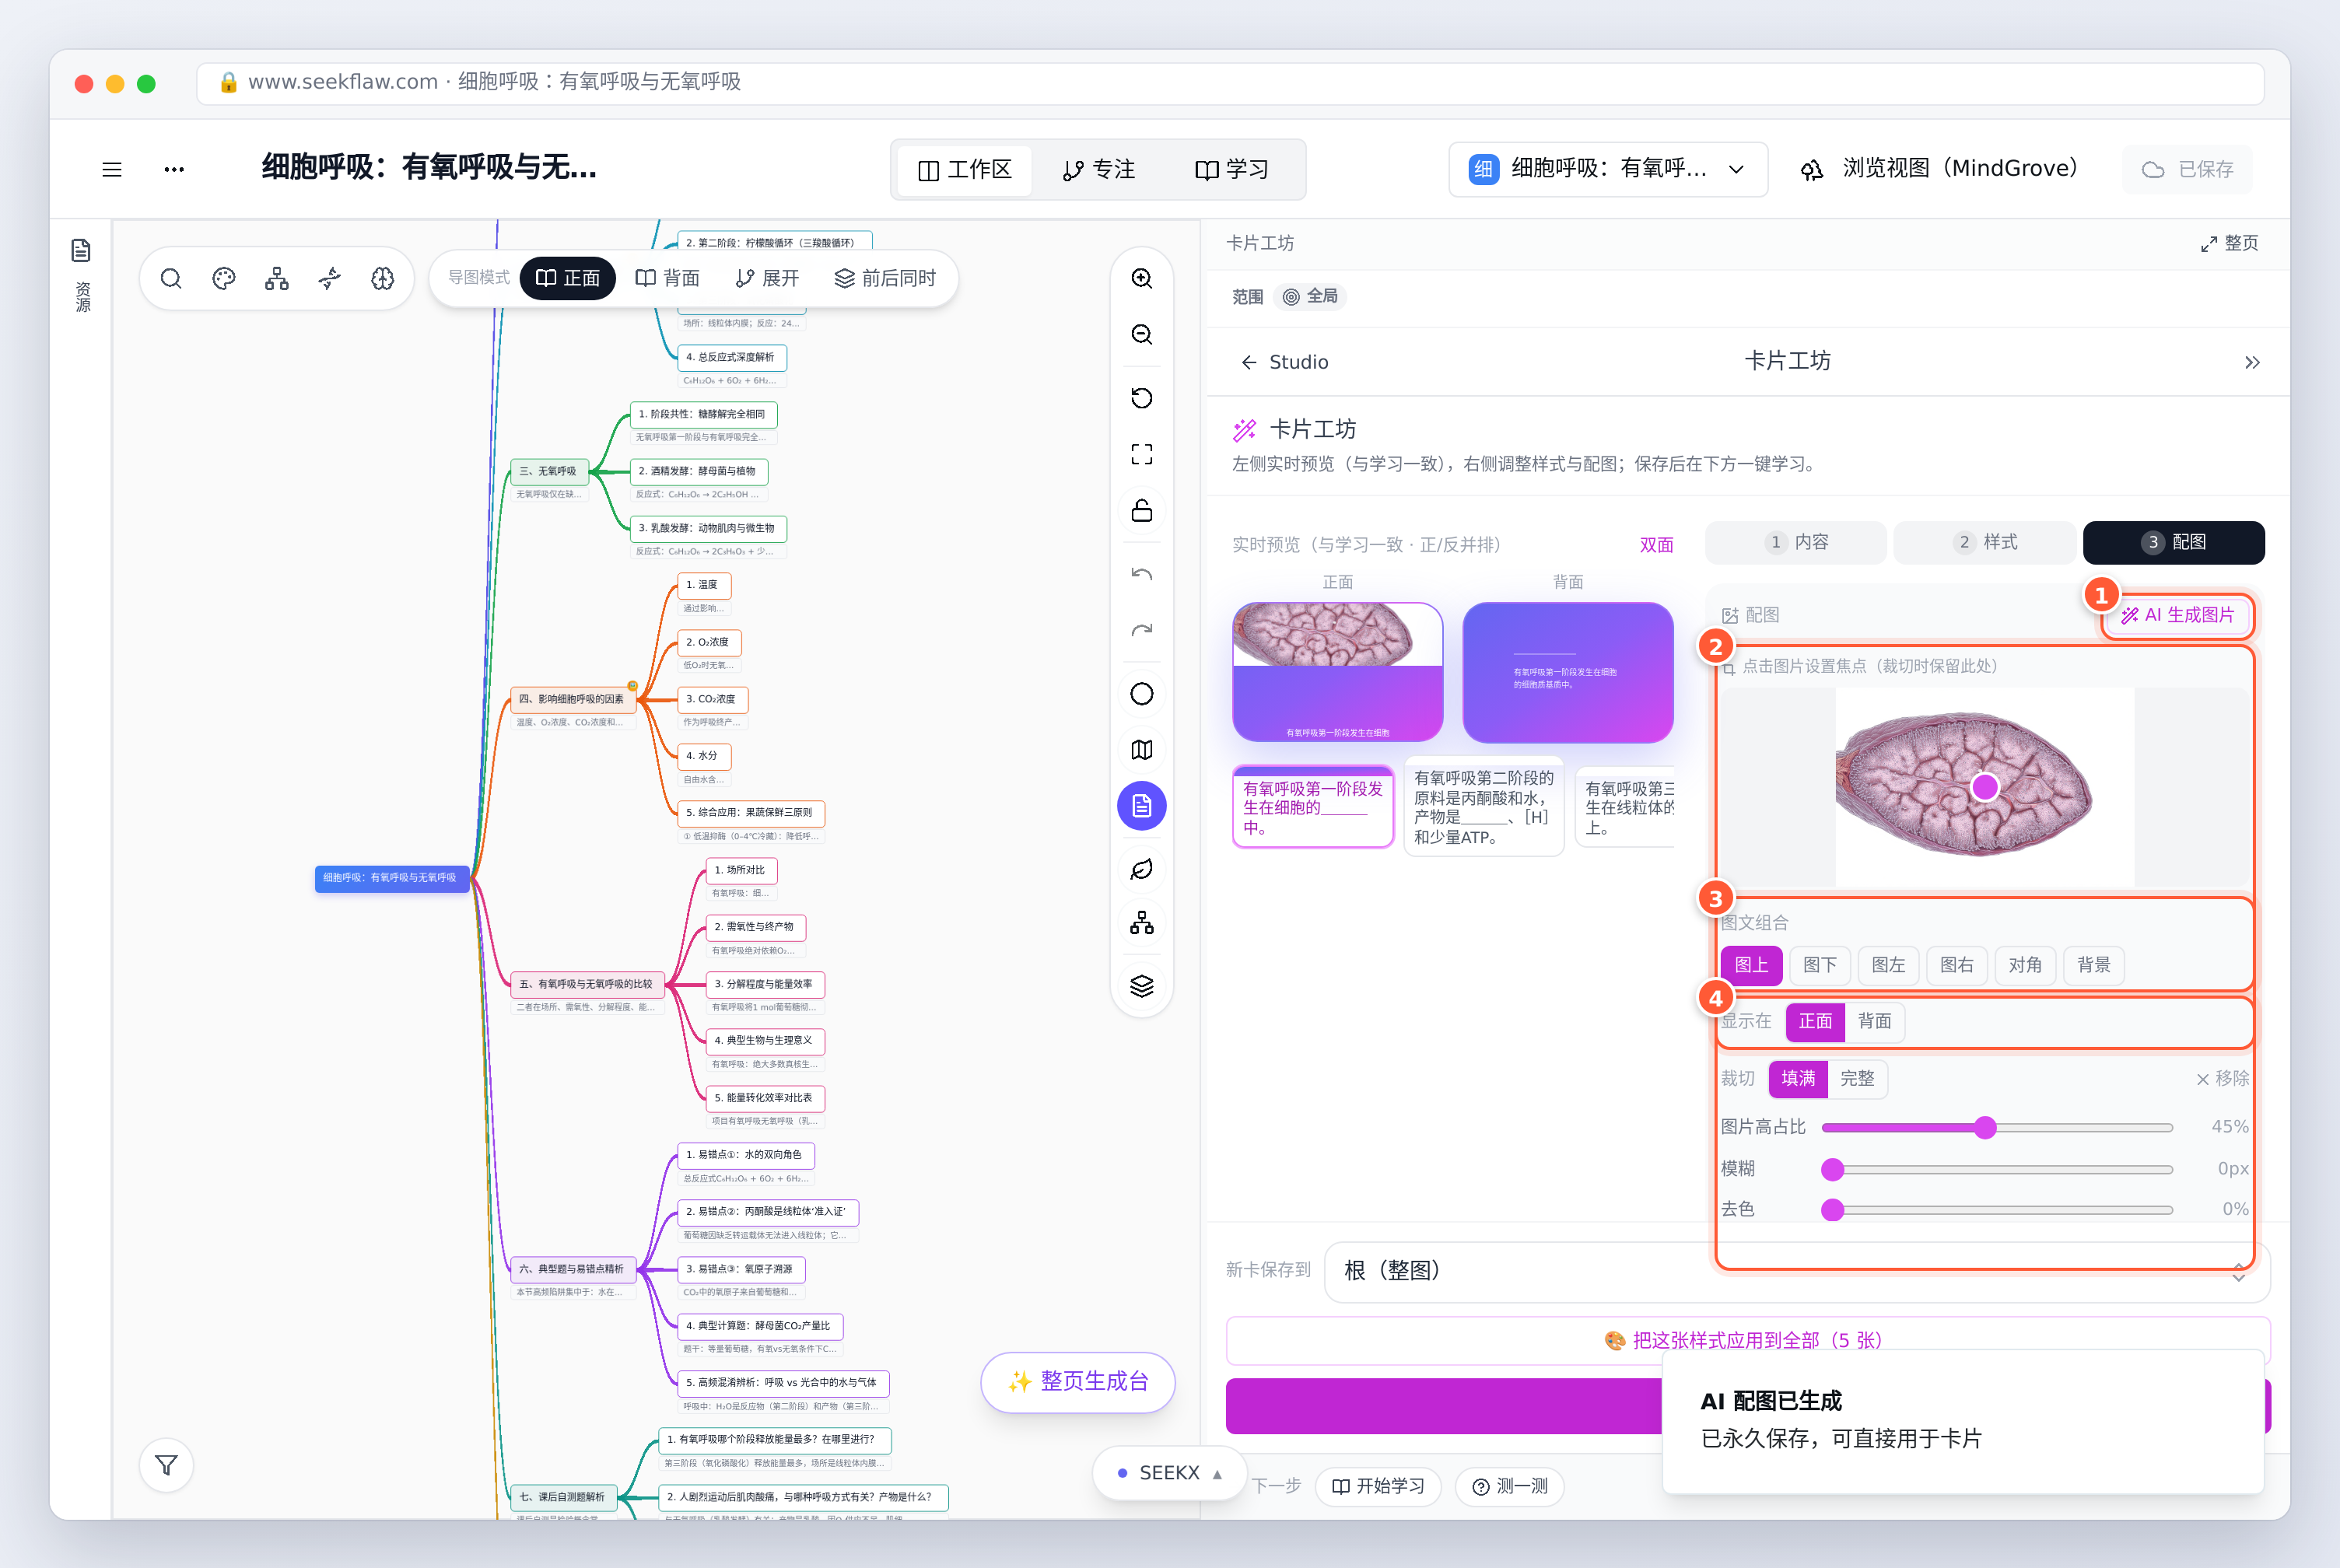Image resolution: width=2340 pixels, height=1568 pixels.
Task: Click the highlighted card document icon
Action: click(1142, 806)
